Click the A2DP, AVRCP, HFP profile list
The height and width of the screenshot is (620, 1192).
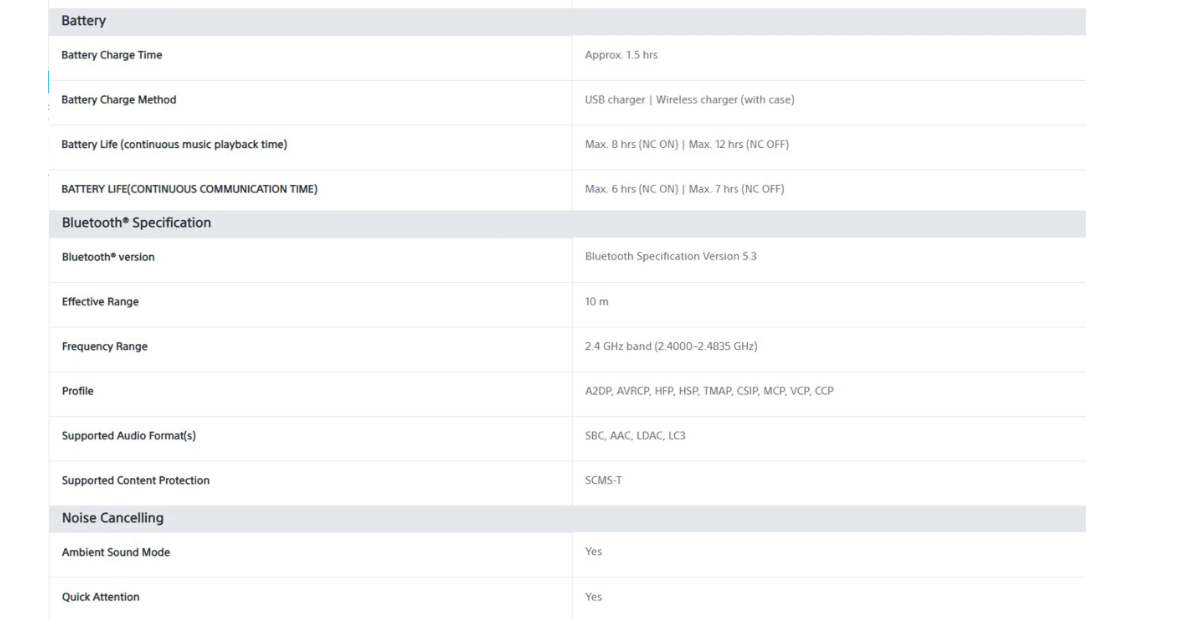click(x=708, y=391)
